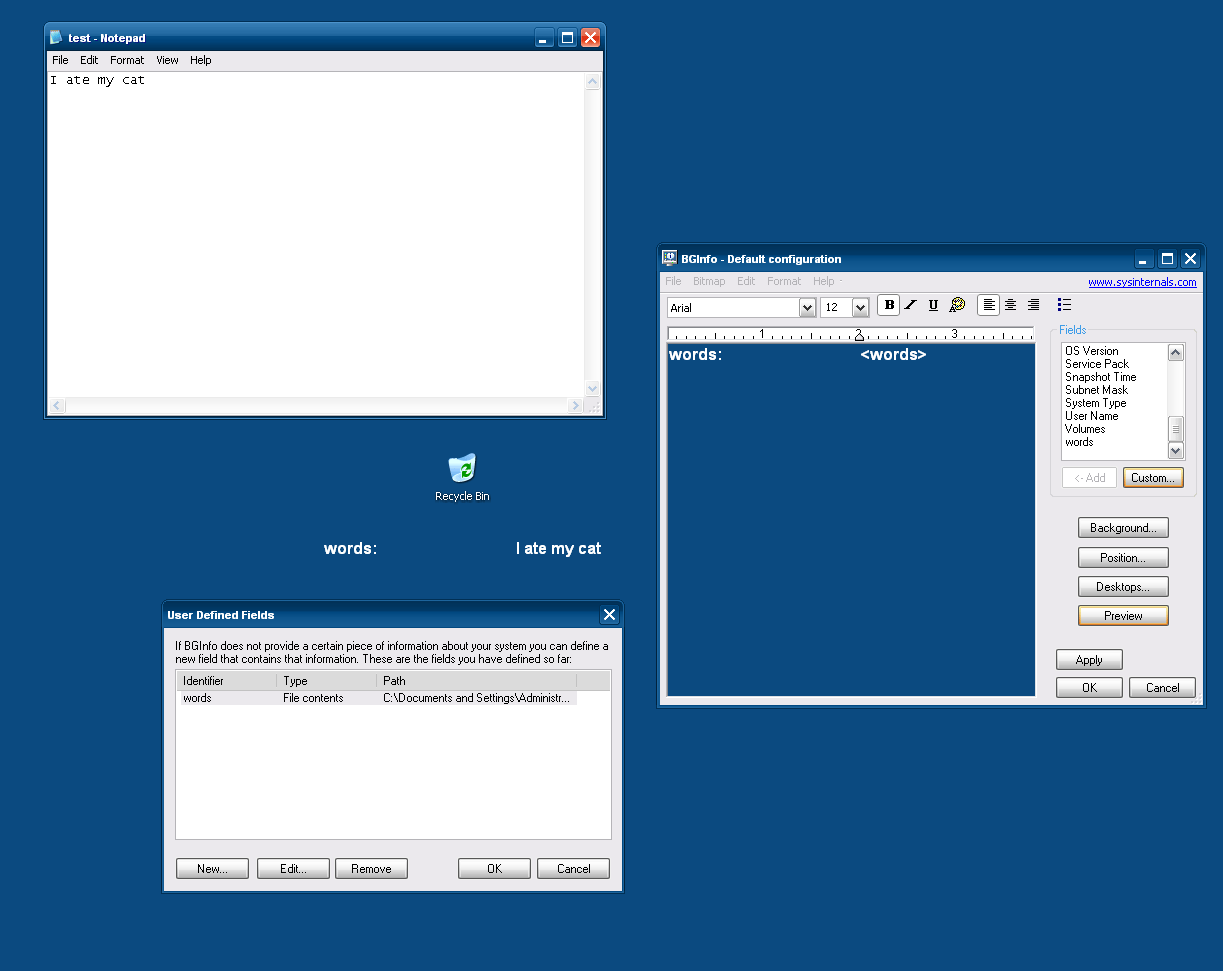Click OK in User Defined Fields dialog
This screenshot has height=971, width=1223.
tap(494, 869)
